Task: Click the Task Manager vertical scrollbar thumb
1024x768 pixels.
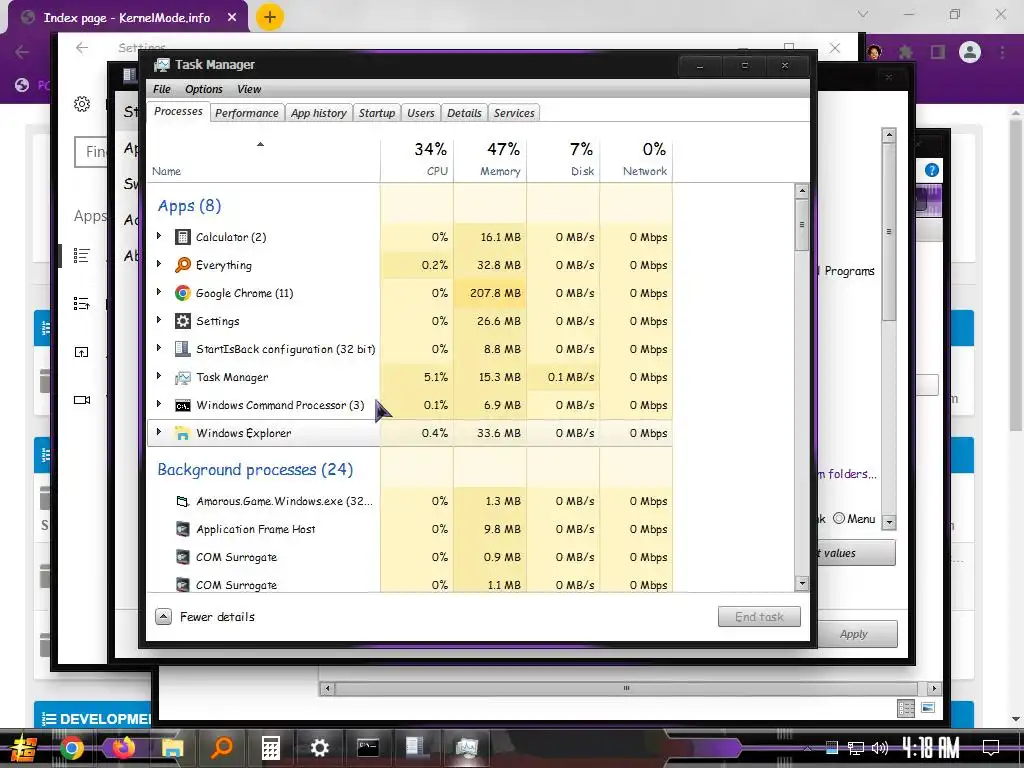Action: [802, 225]
